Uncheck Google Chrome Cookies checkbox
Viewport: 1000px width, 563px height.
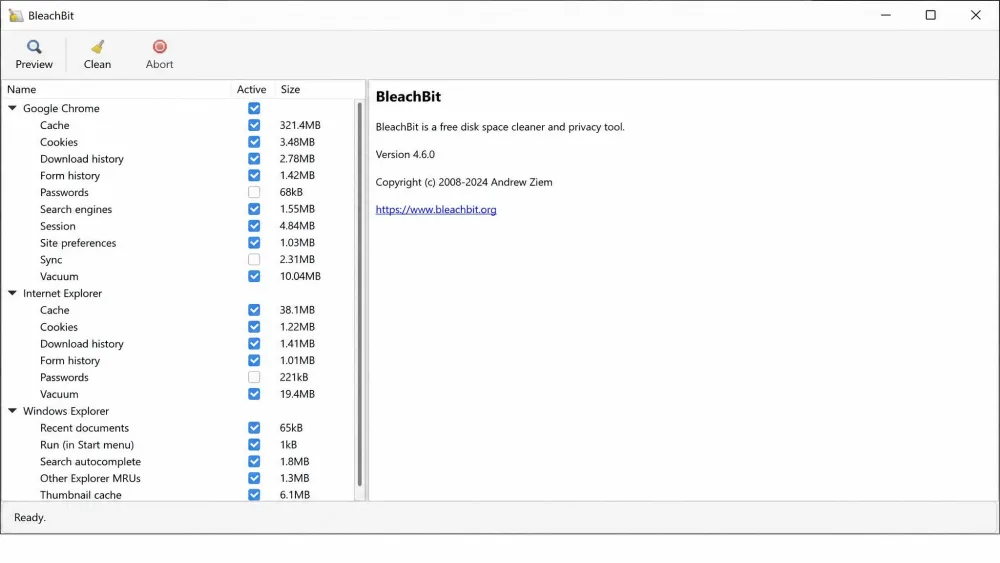pos(254,142)
